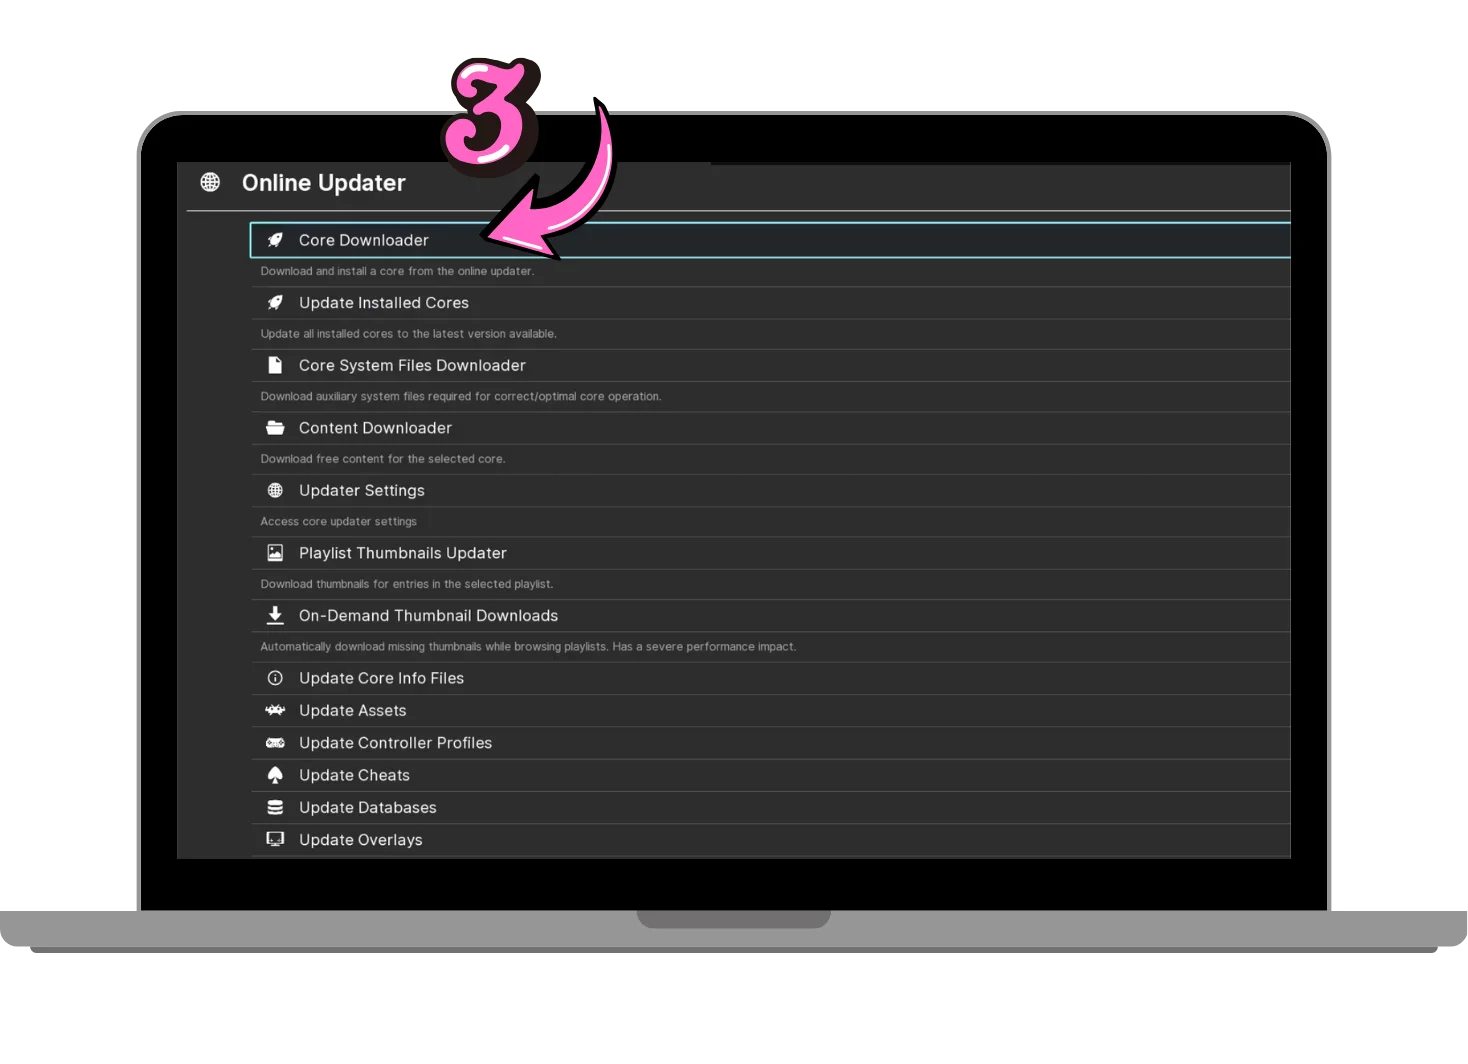Click the info icon for Update Core Info Files
The height and width of the screenshot is (1064, 1468).
[x=275, y=678]
